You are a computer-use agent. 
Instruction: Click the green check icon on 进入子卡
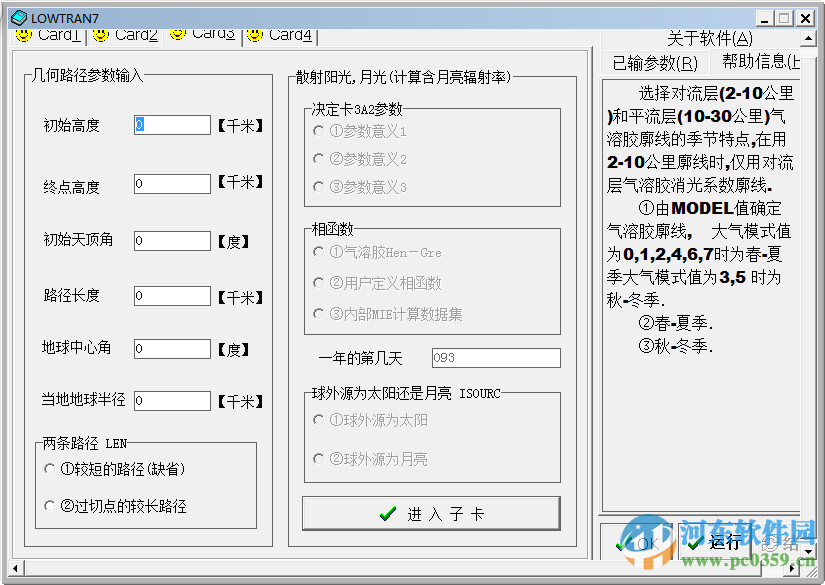click(388, 512)
